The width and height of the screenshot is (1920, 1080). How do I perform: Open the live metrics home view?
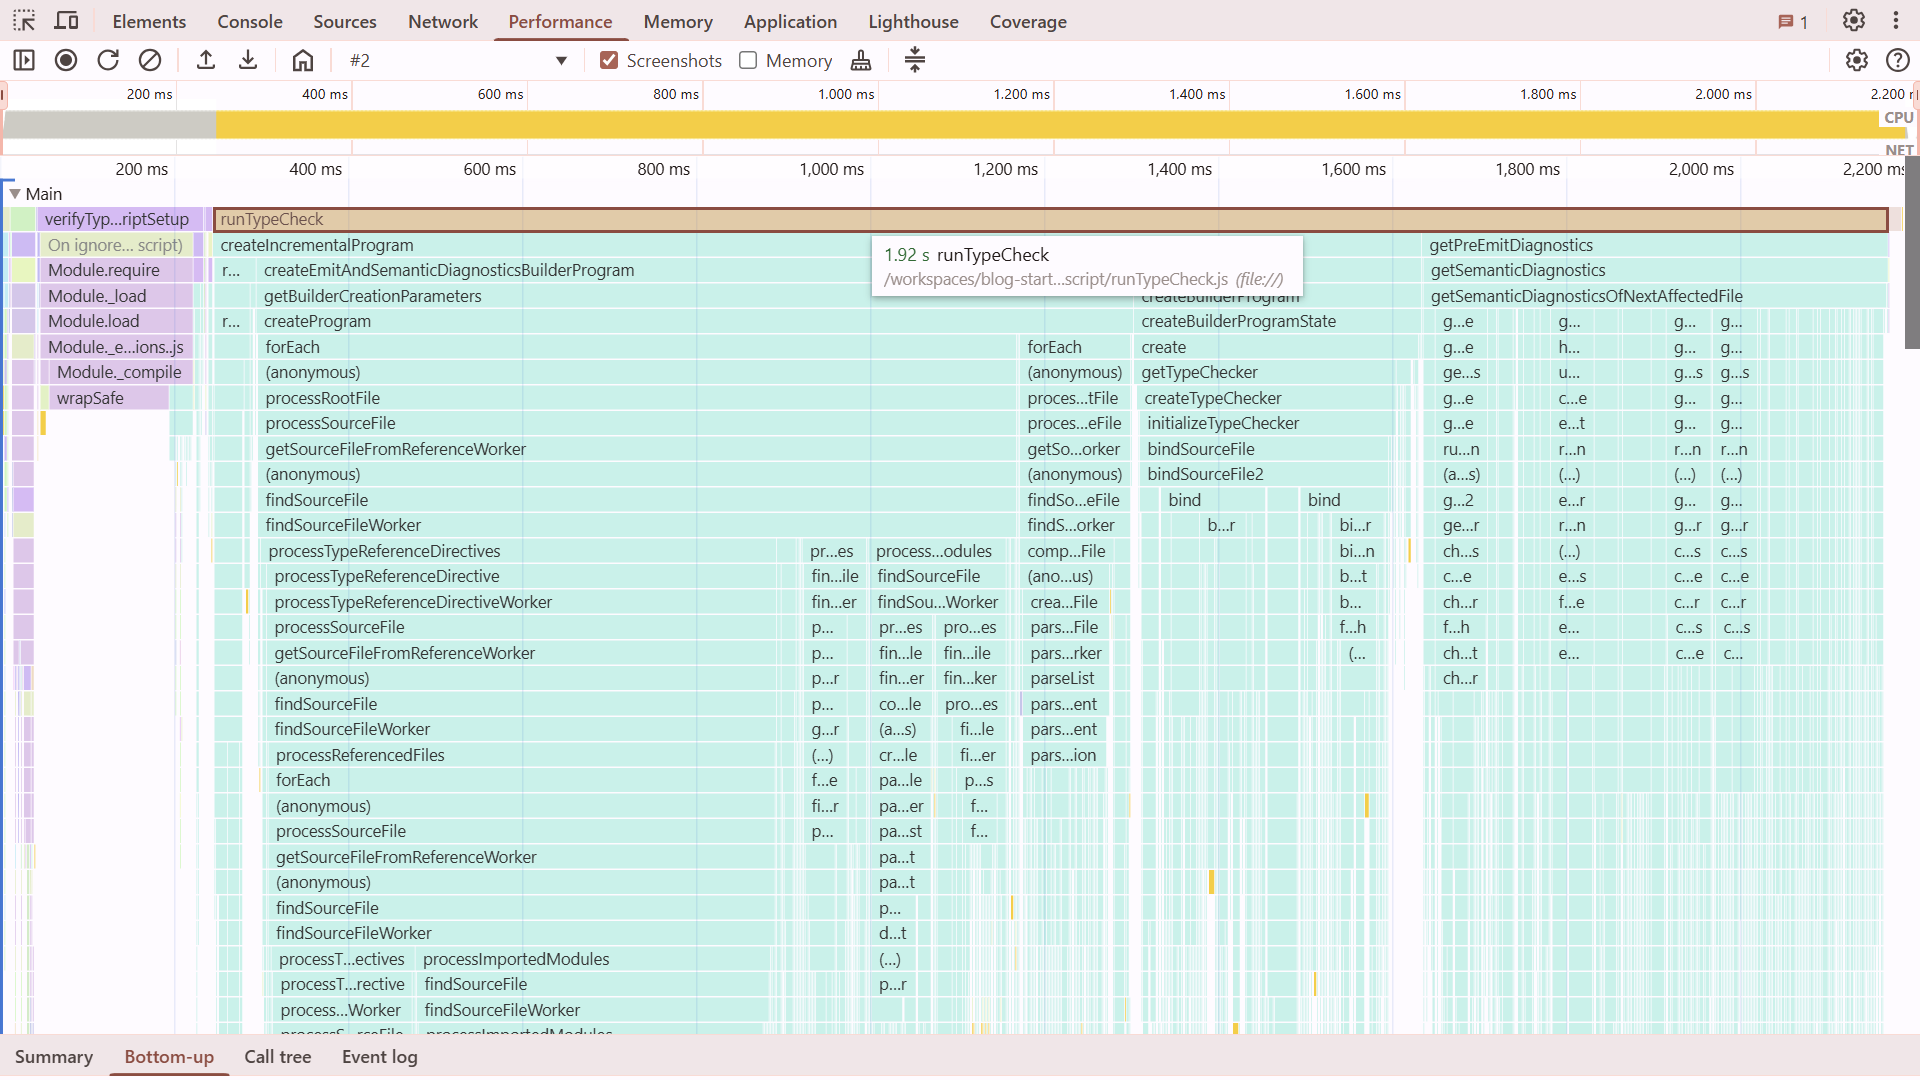302,60
